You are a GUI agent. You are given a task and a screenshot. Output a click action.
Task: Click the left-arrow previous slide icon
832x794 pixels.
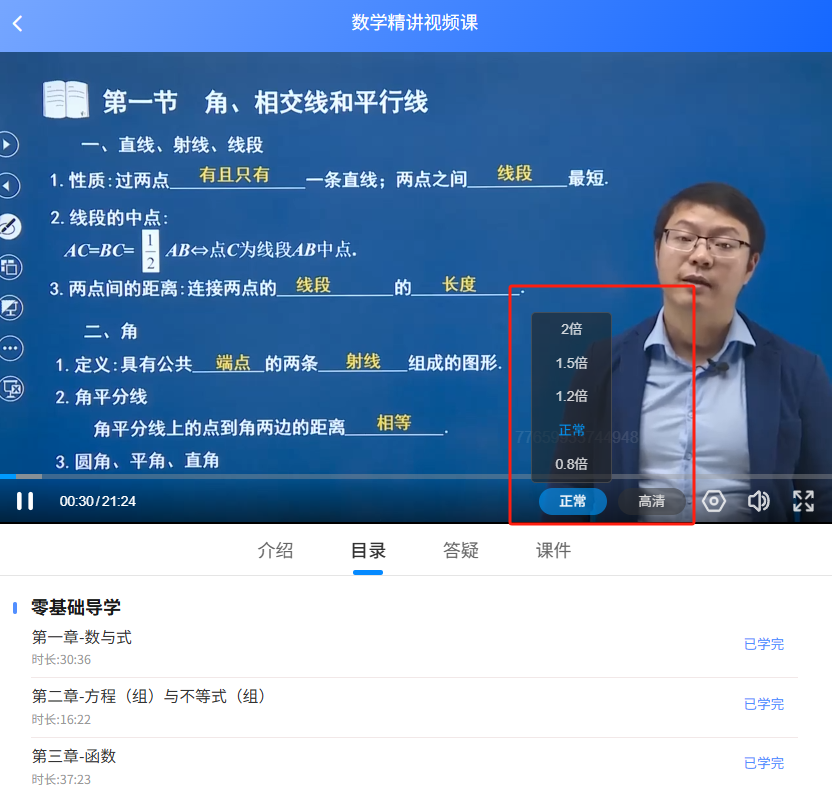click(x=7, y=186)
